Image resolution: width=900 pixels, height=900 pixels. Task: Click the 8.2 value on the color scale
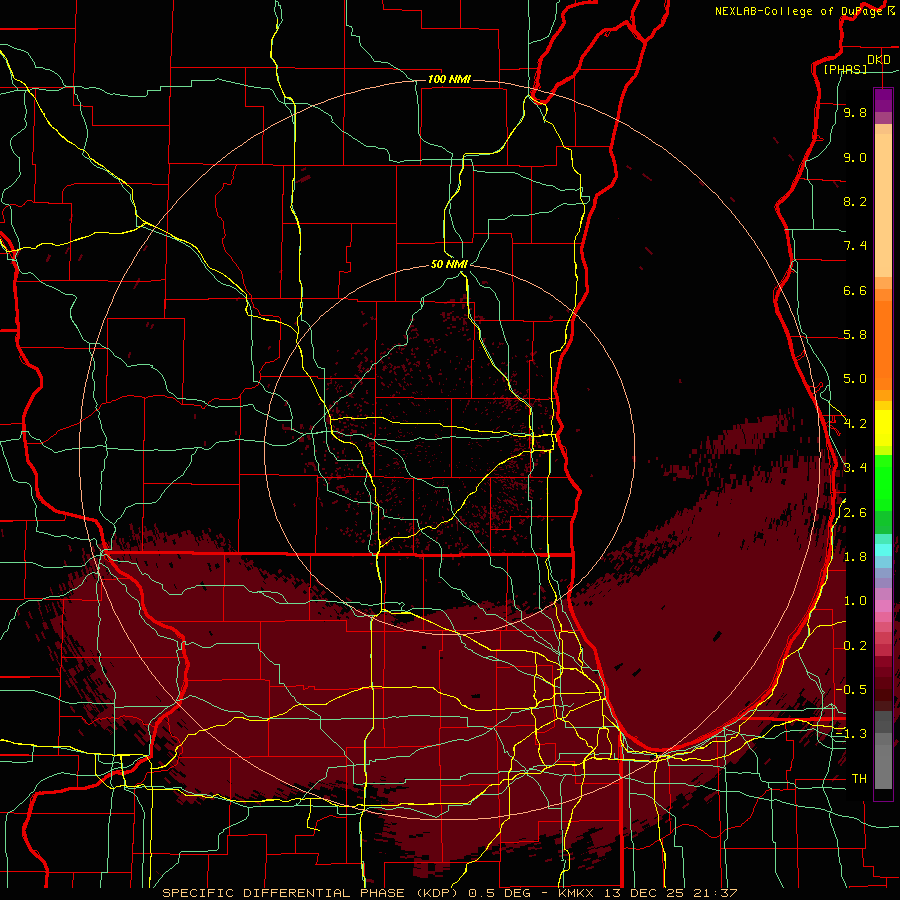click(x=855, y=201)
